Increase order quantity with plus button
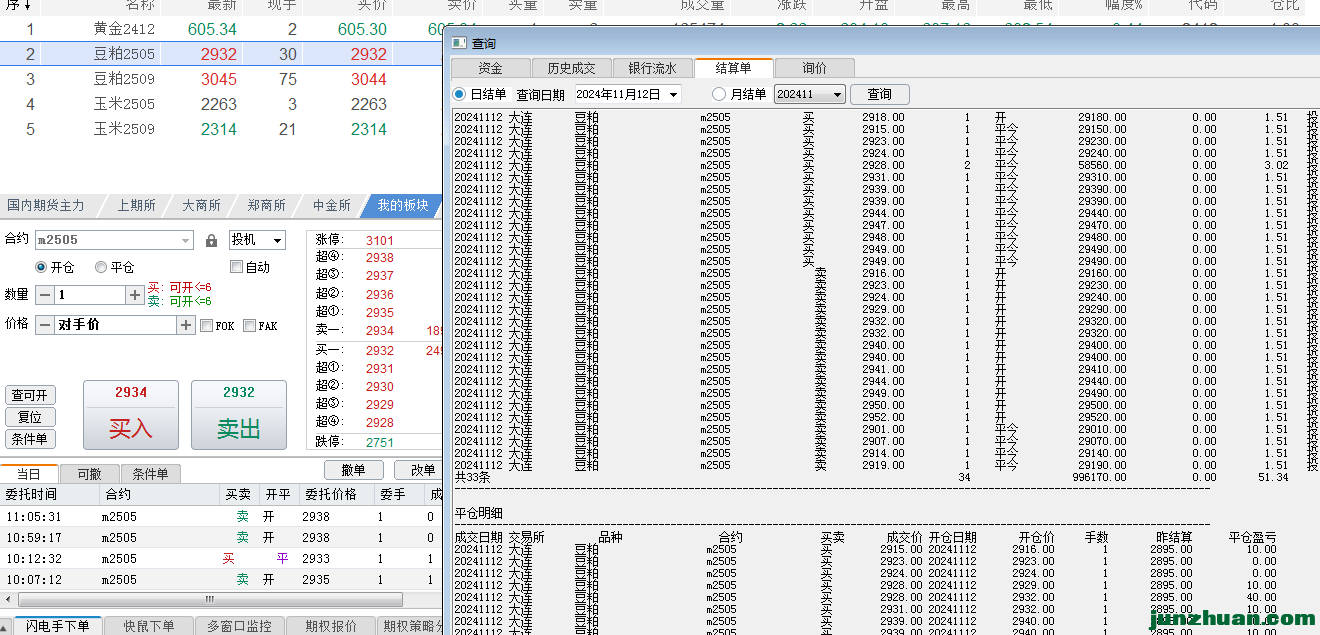The height and width of the screenshot is (635, 1320). [135, 295]
